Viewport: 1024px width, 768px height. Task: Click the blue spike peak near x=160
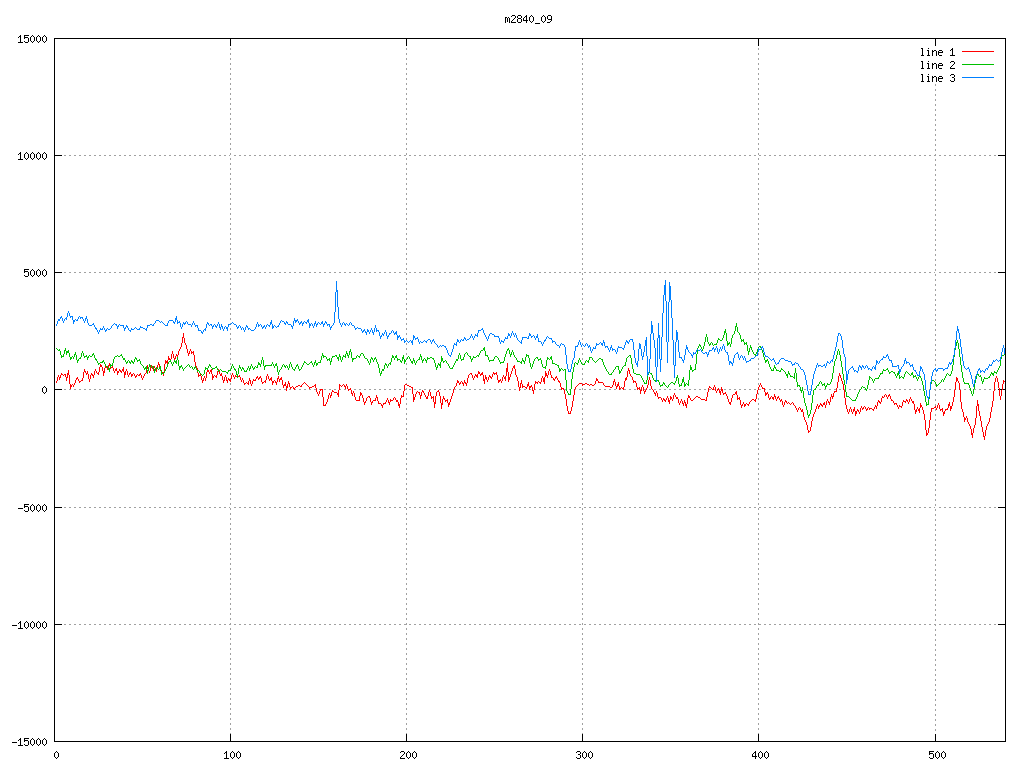336,283
